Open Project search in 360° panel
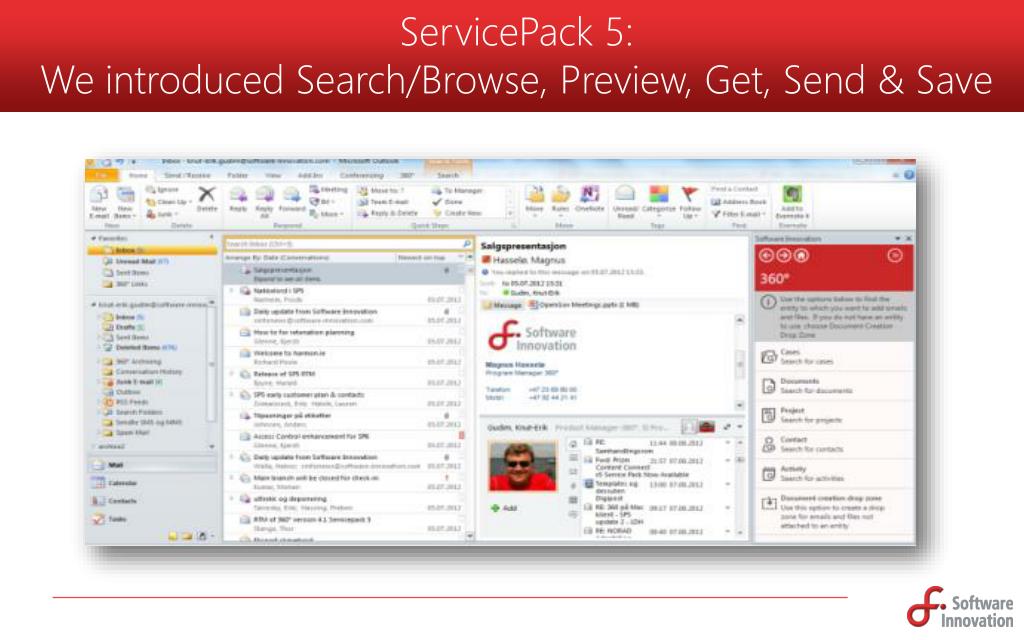Screen dimensions: 1024x640 (x=835, y=415)
